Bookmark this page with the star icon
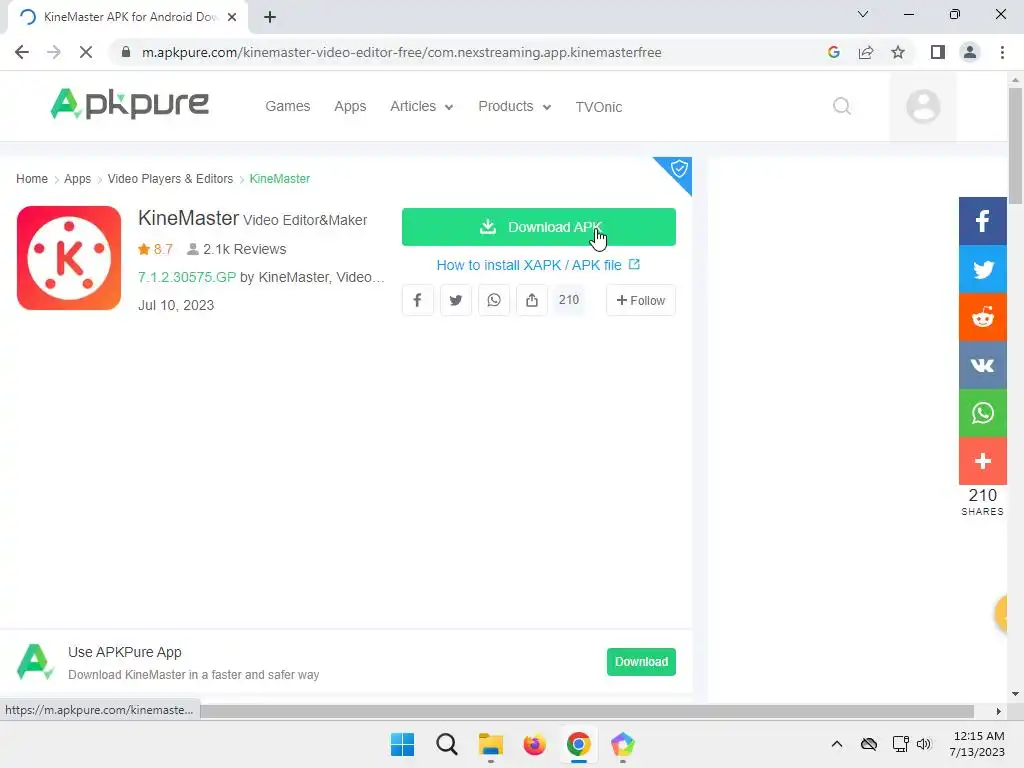1024x768 pixels. 898,52
